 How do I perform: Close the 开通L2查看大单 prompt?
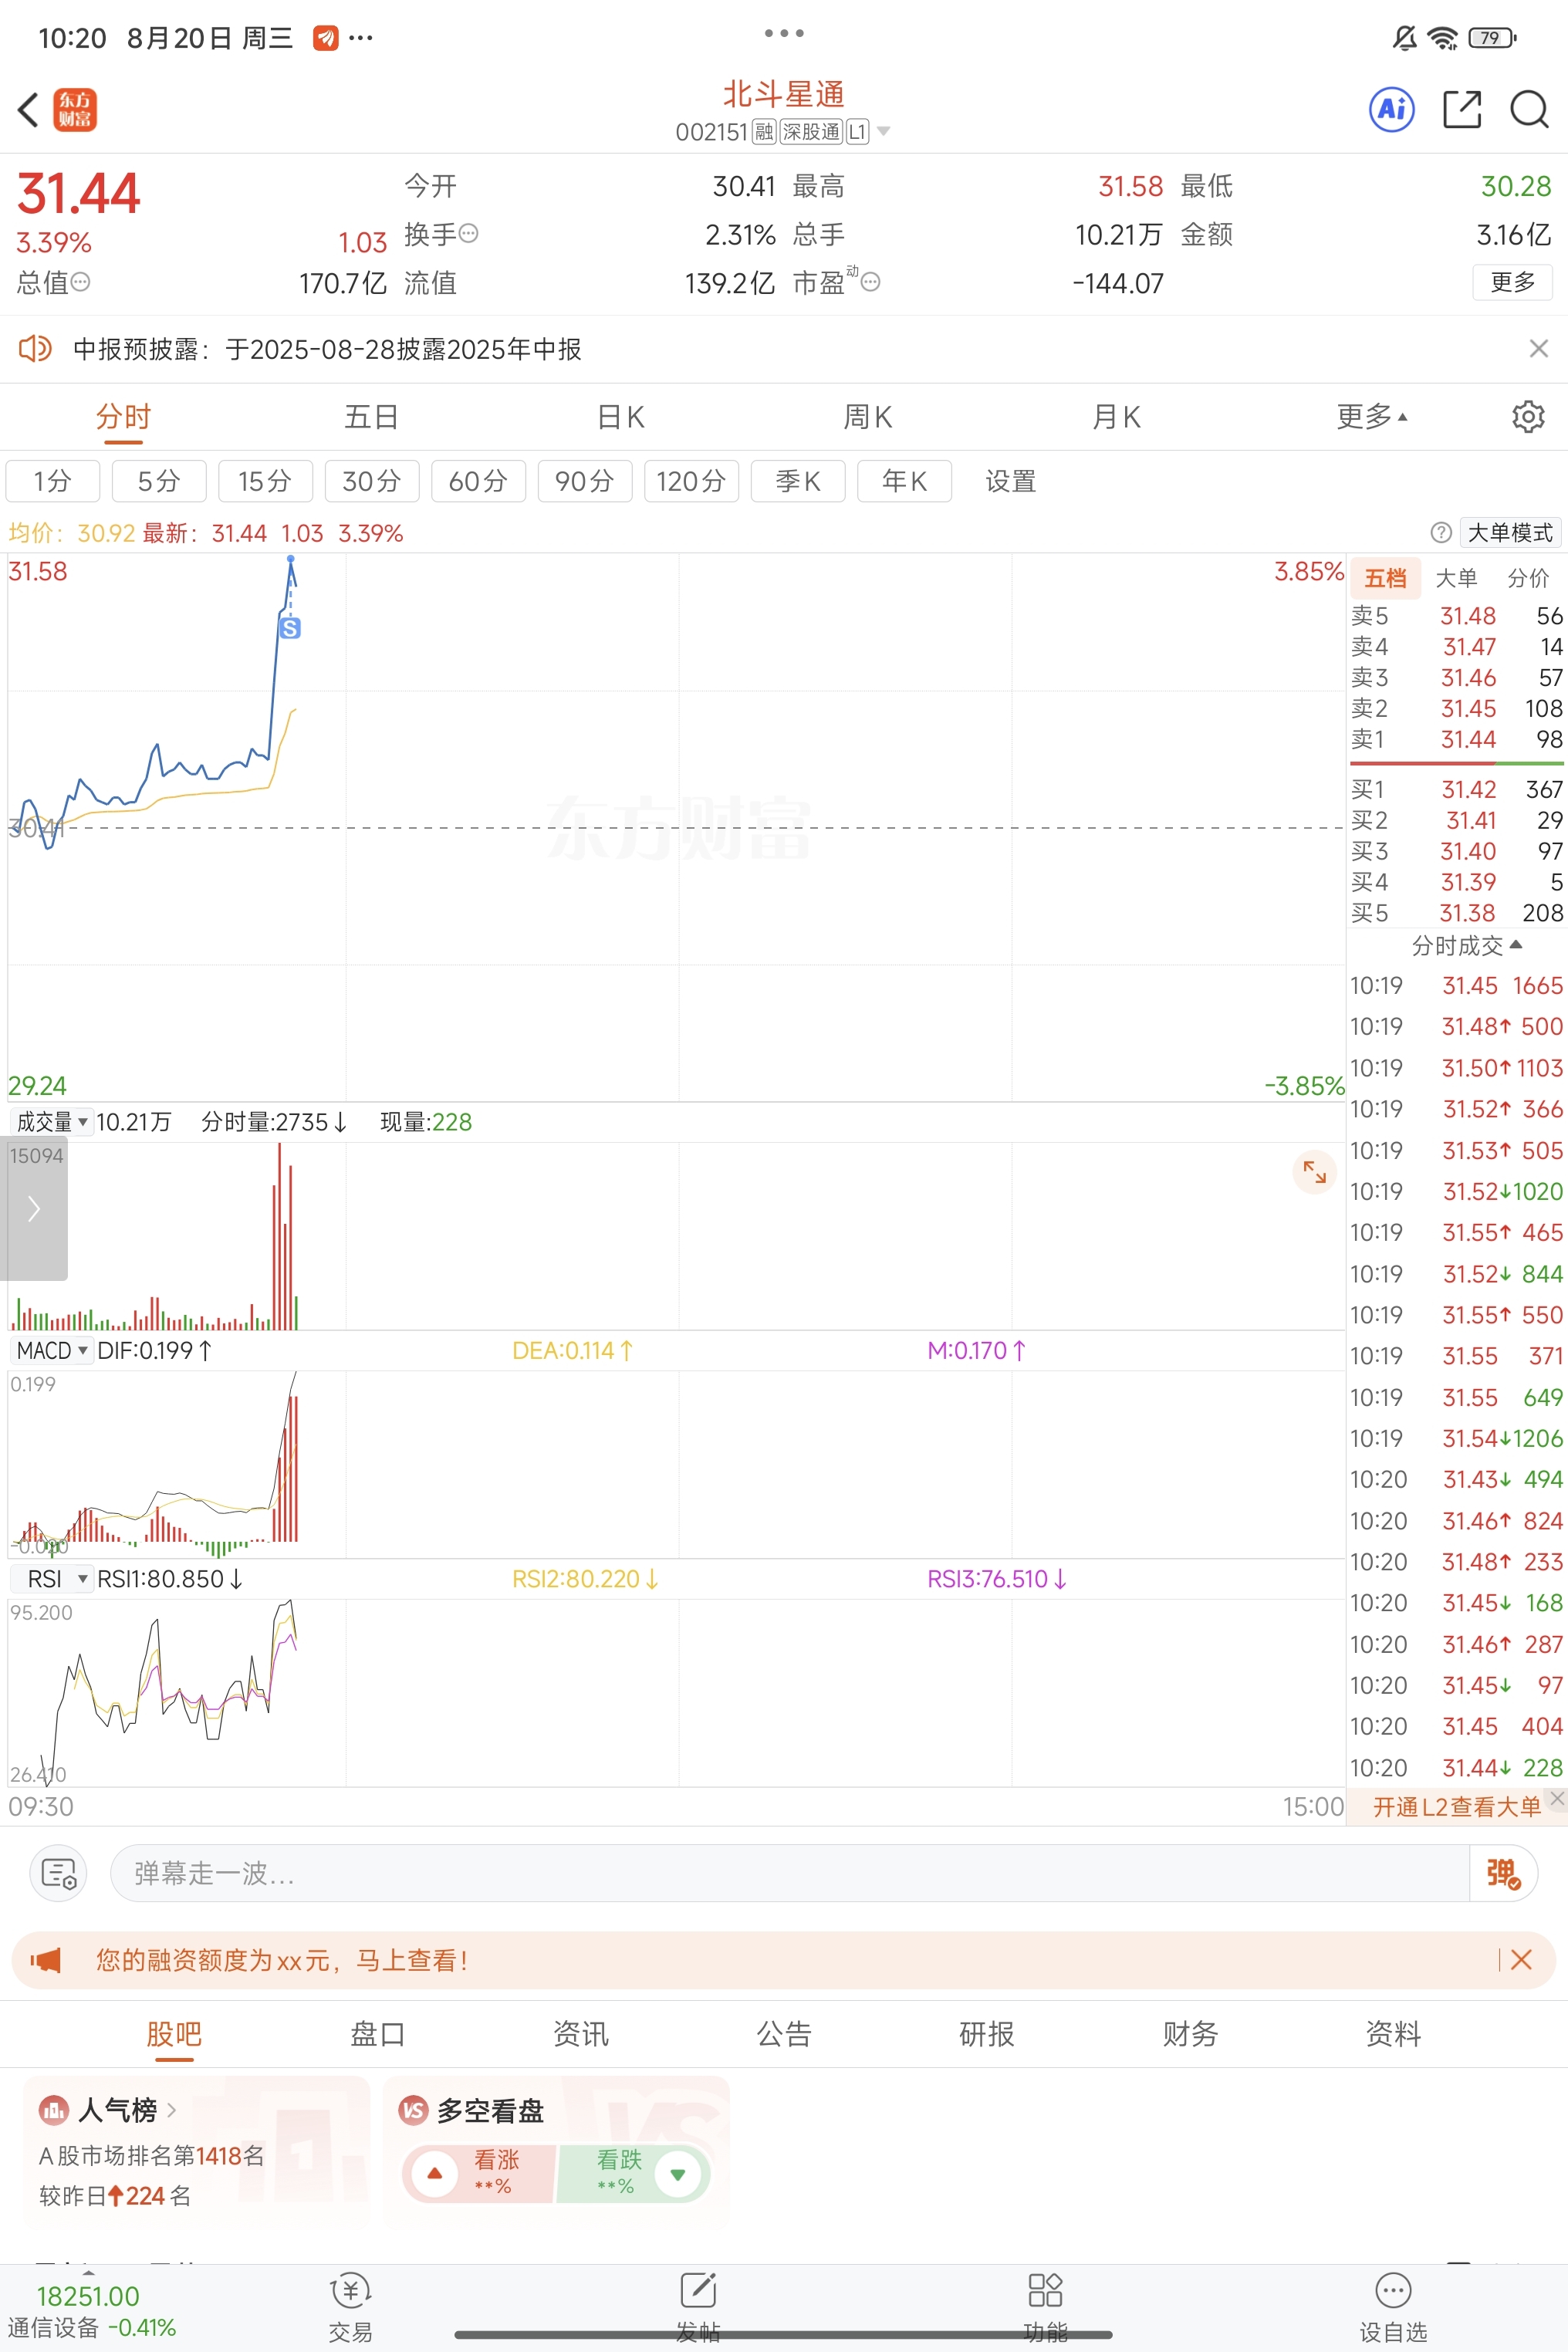pos(1557,1797)
